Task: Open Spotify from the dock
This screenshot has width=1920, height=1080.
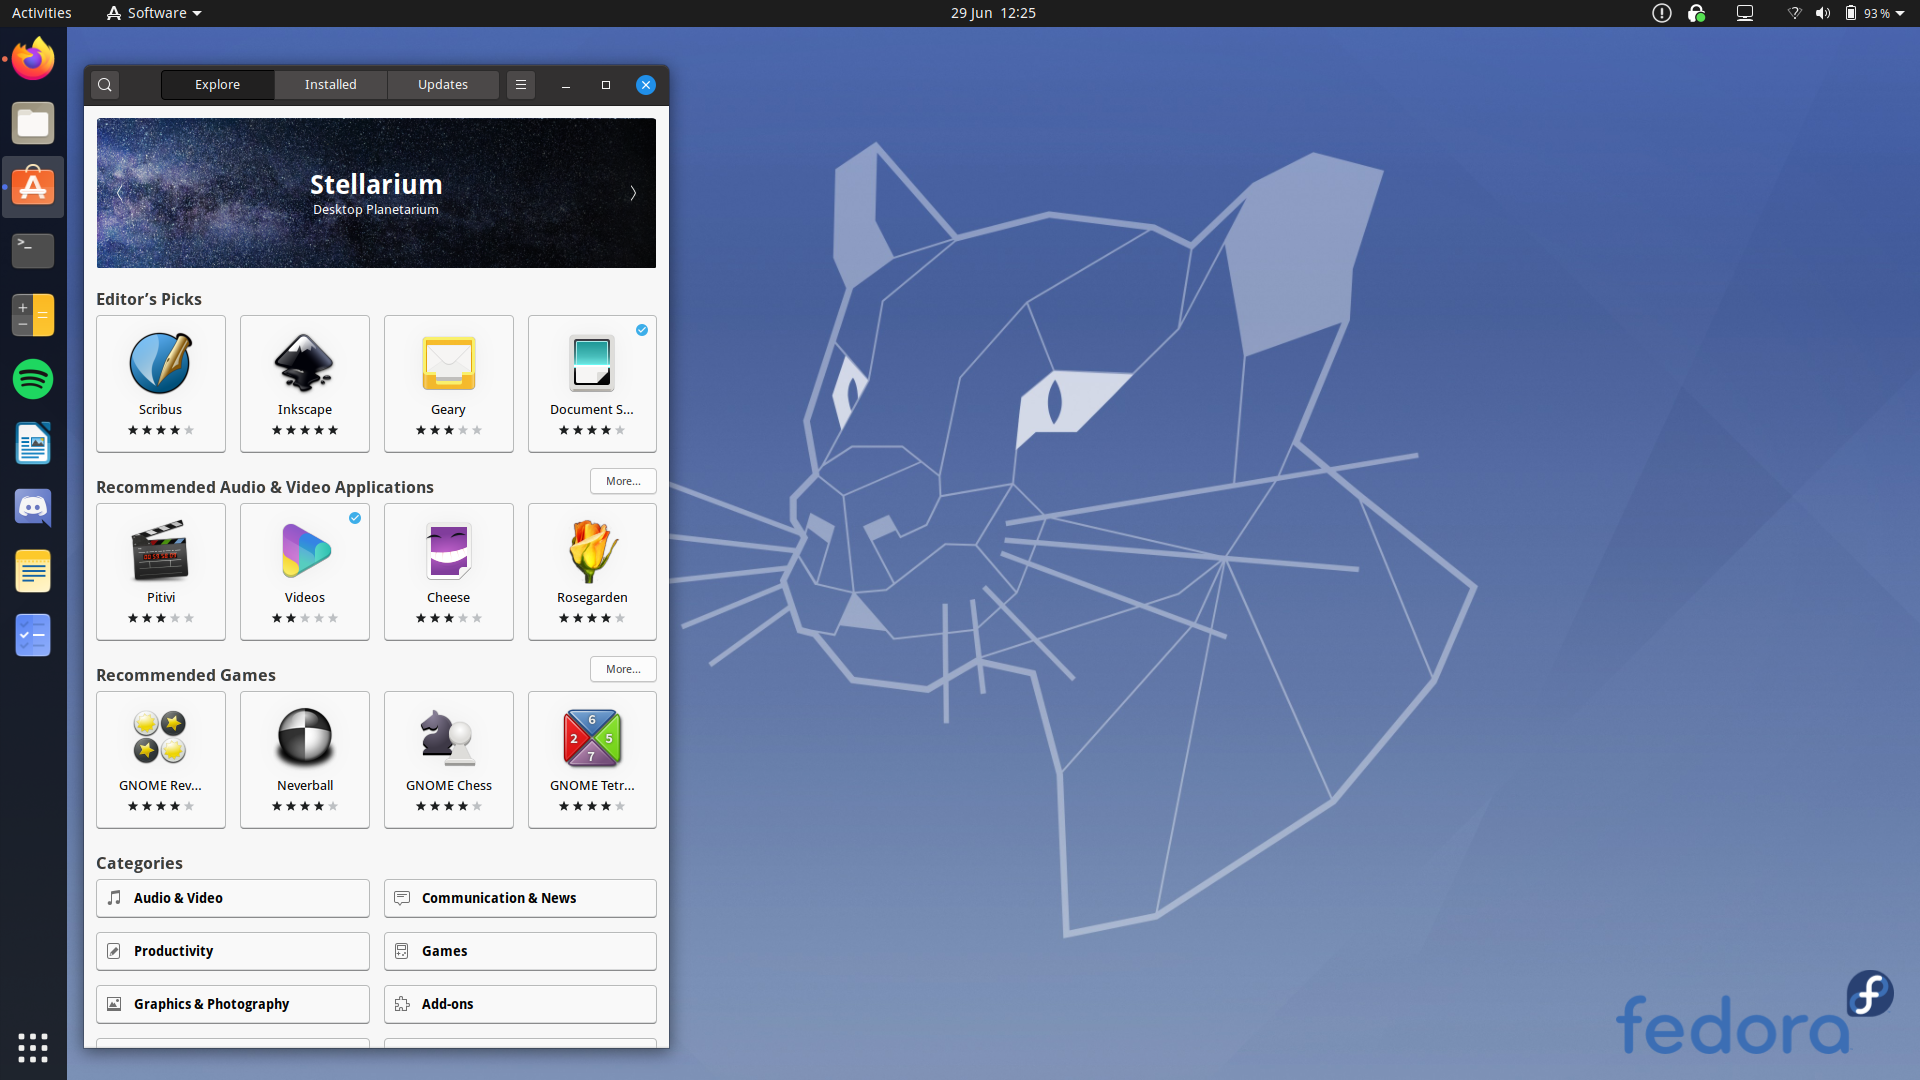Action: pos(32,379)
